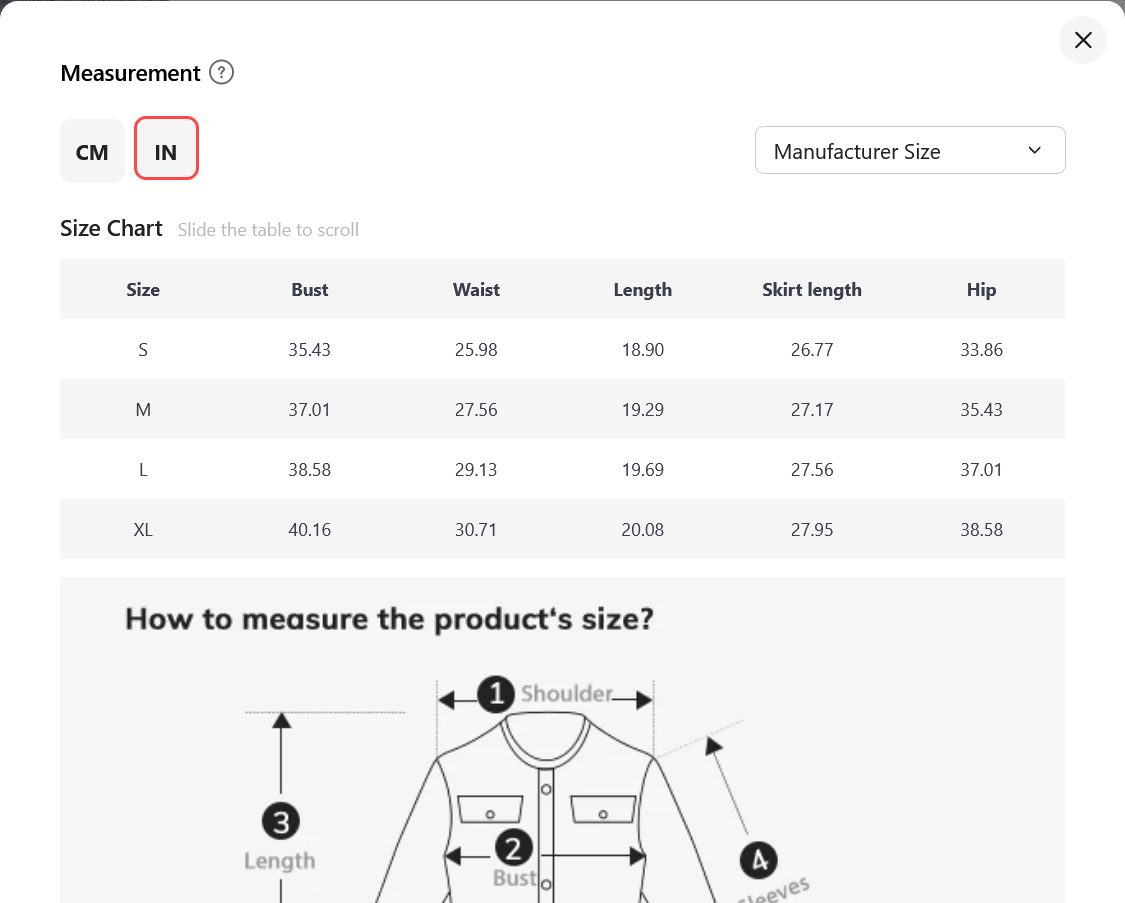
Task: Click the Measurement help question mark icon
Action: coord(222,72)
